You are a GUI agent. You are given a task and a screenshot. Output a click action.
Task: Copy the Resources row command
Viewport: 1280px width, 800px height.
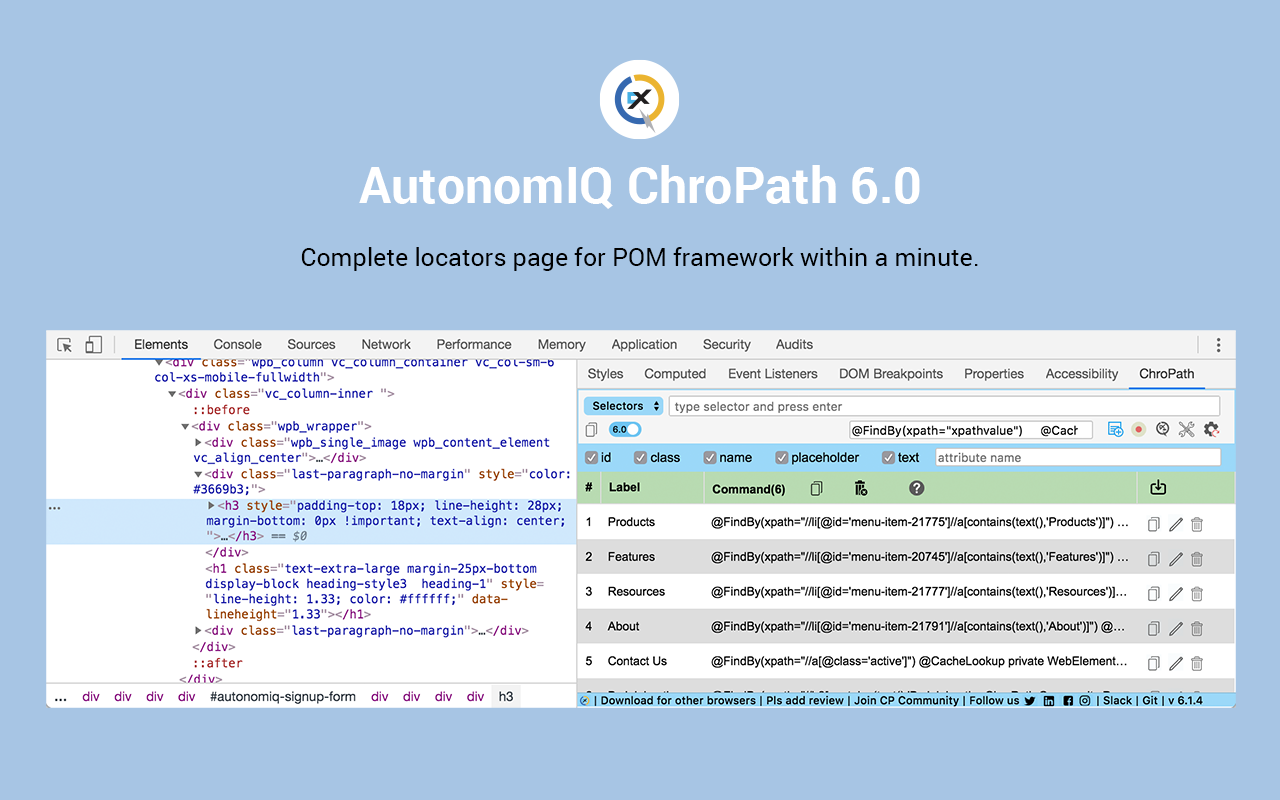[1153, 594]
